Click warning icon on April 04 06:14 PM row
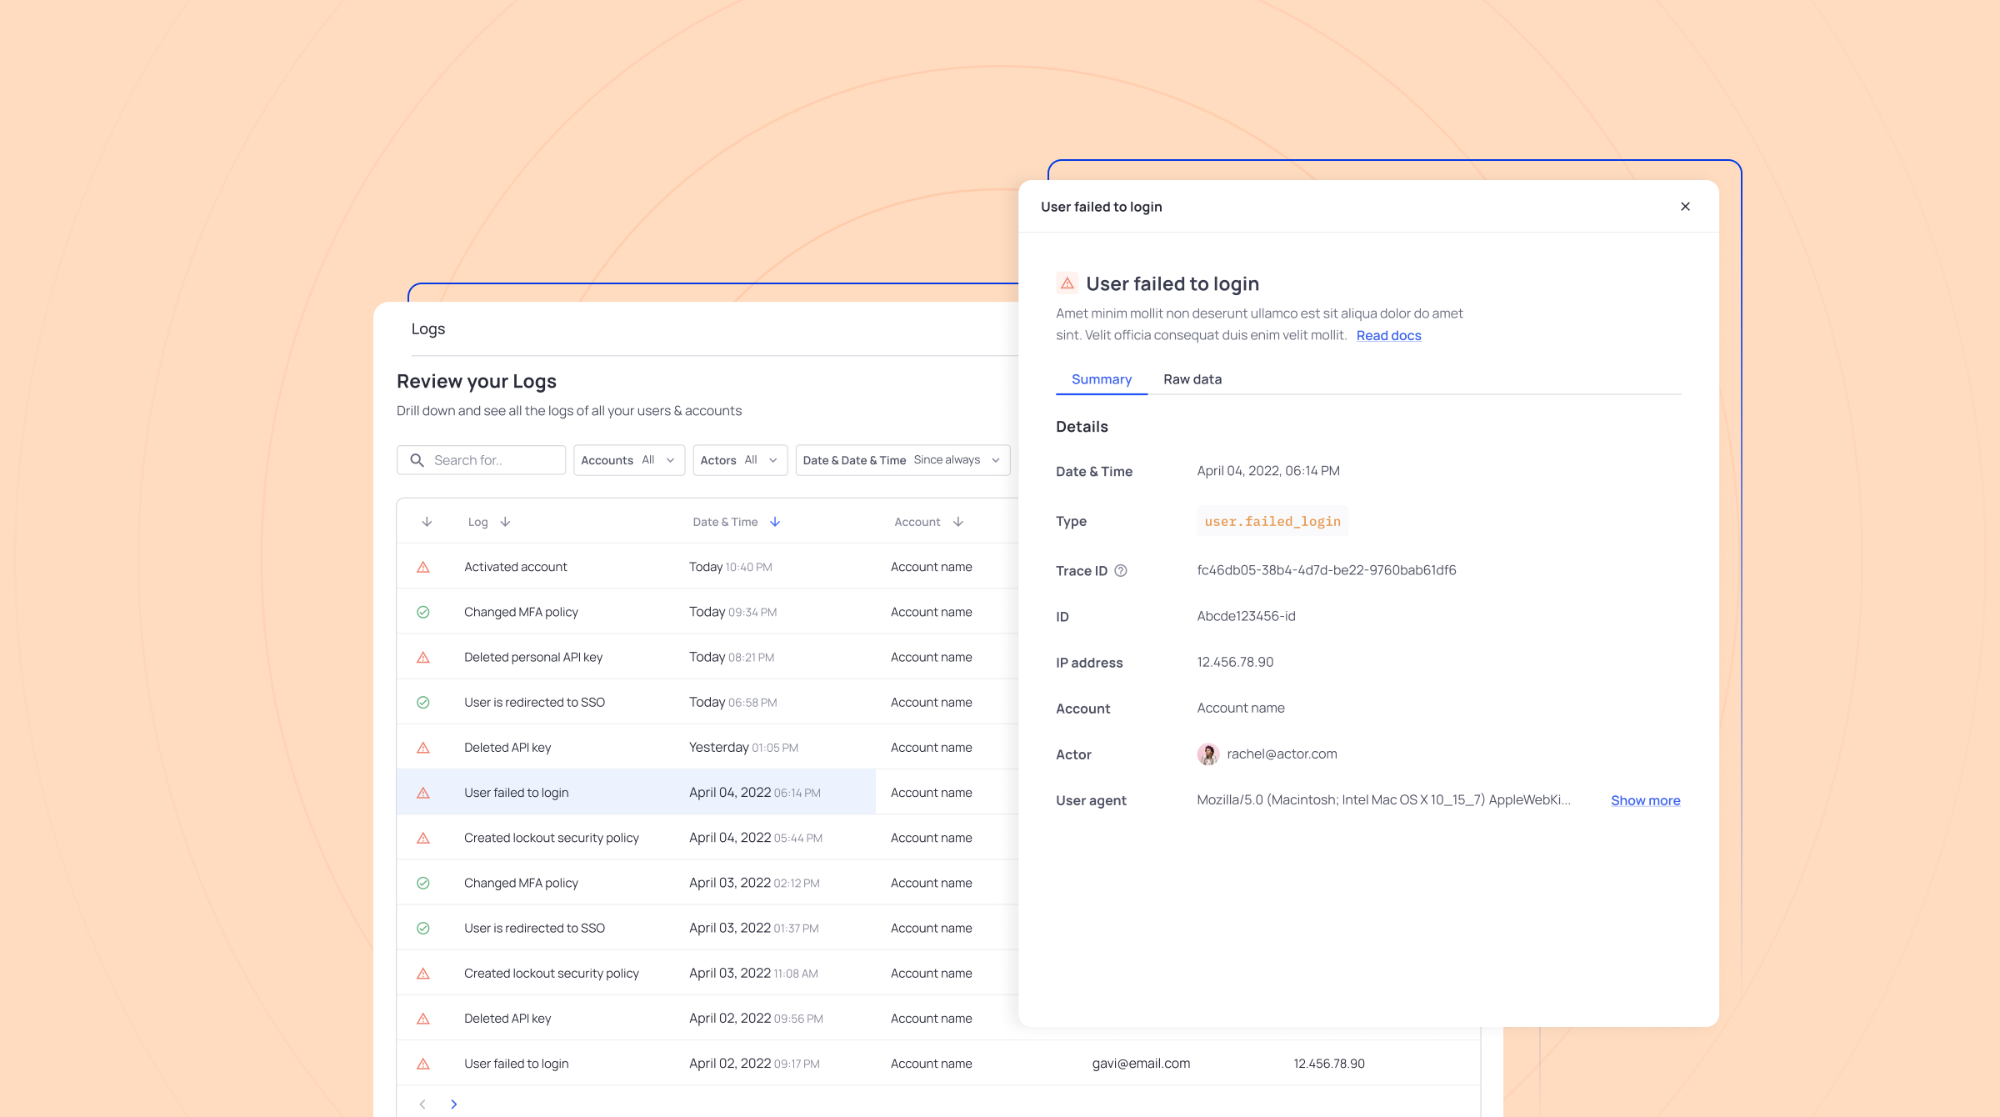The image size is (2000, 1117). coord(423,793)
